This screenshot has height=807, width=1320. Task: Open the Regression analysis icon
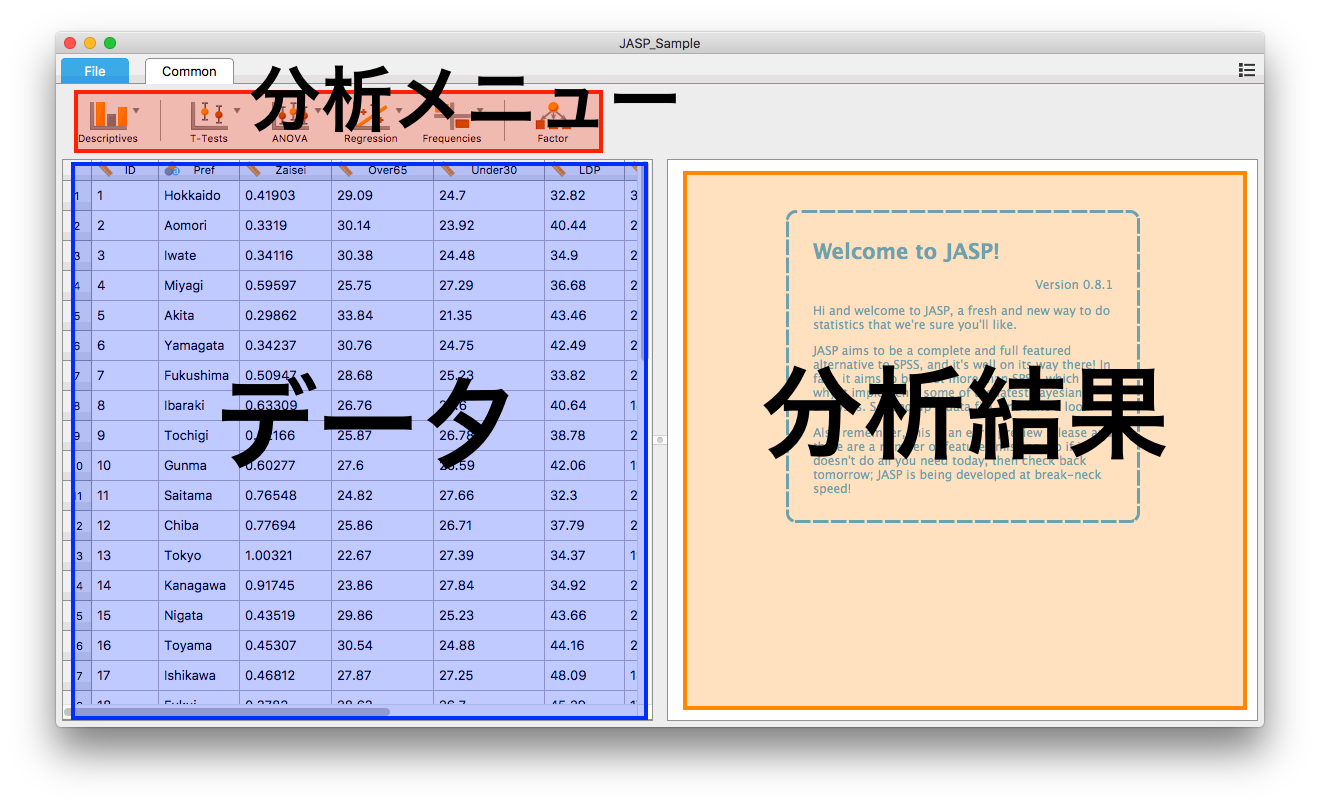(x=370, y=117)
